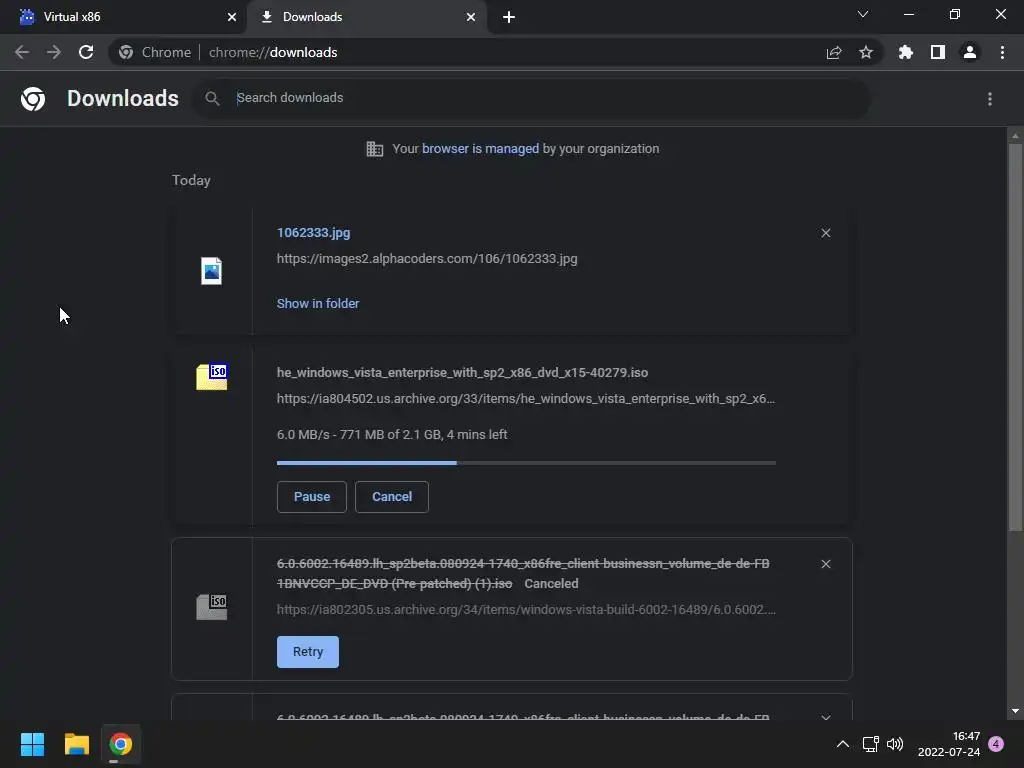Click Show in folder for 1062333.jpg
This screenshot has width=1024, height=768.
click(x=318, y=304)
